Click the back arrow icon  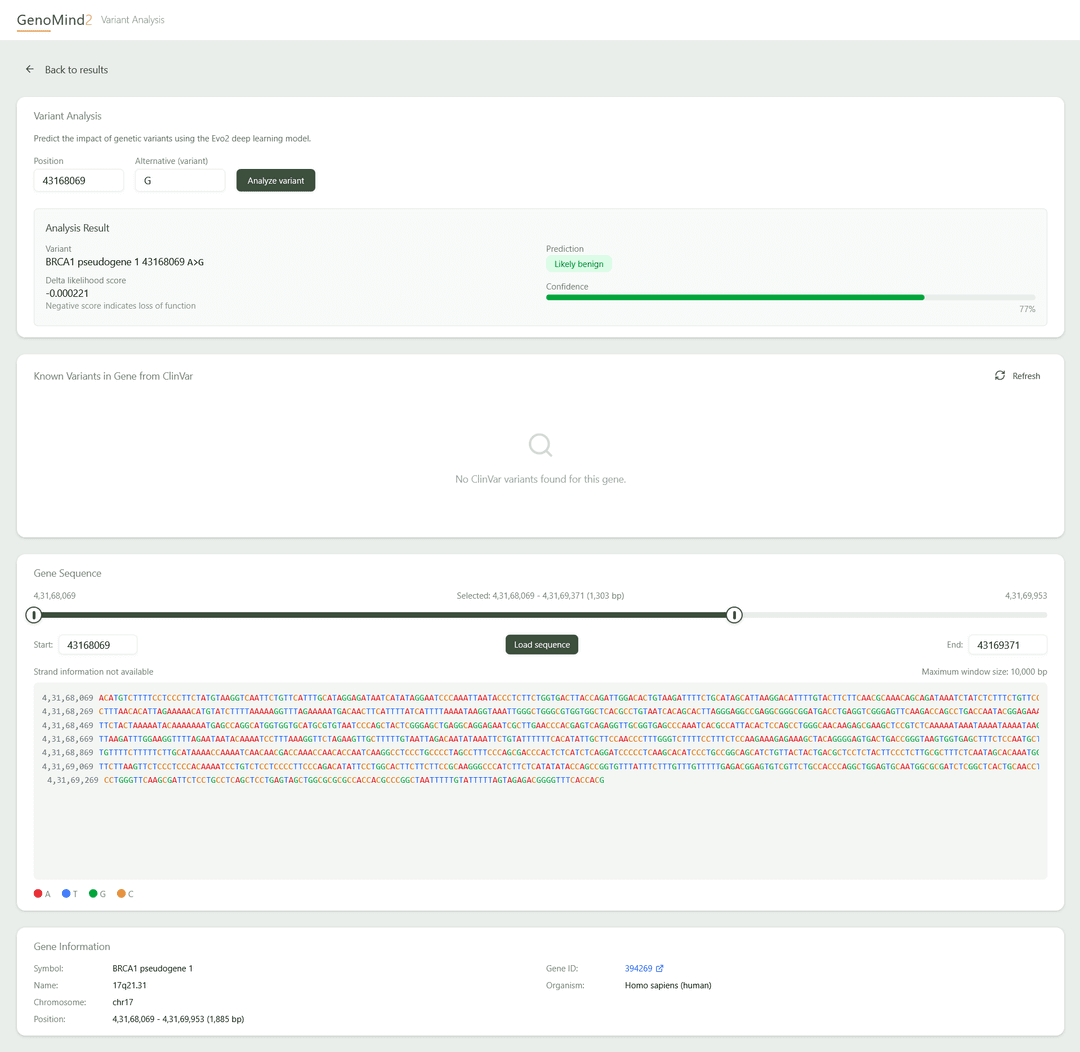pyautogui.click(x=30, y=70)
